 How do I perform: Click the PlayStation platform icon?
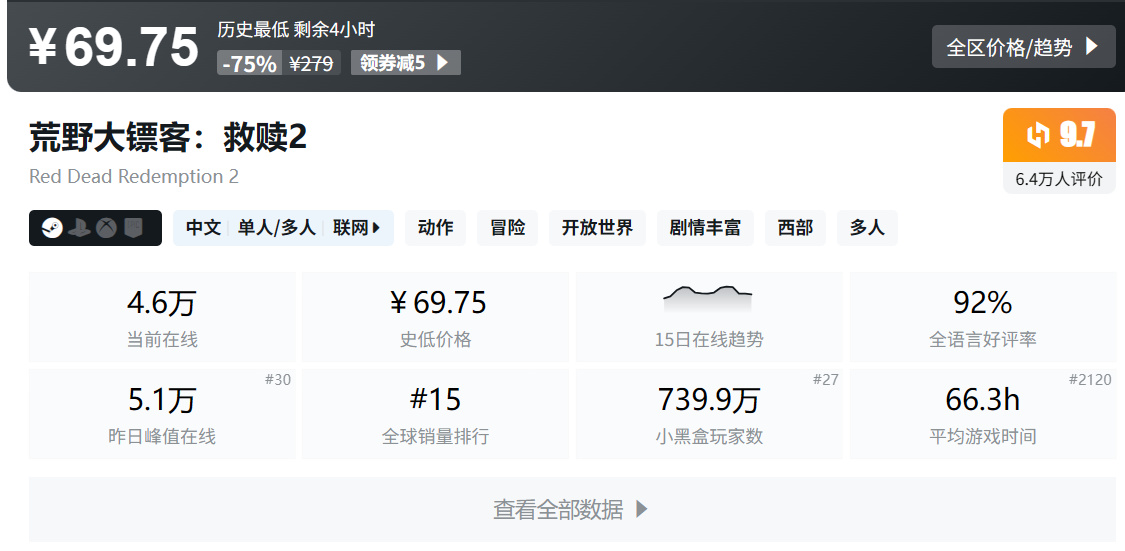pyautogui.click(x=80, y=228)
